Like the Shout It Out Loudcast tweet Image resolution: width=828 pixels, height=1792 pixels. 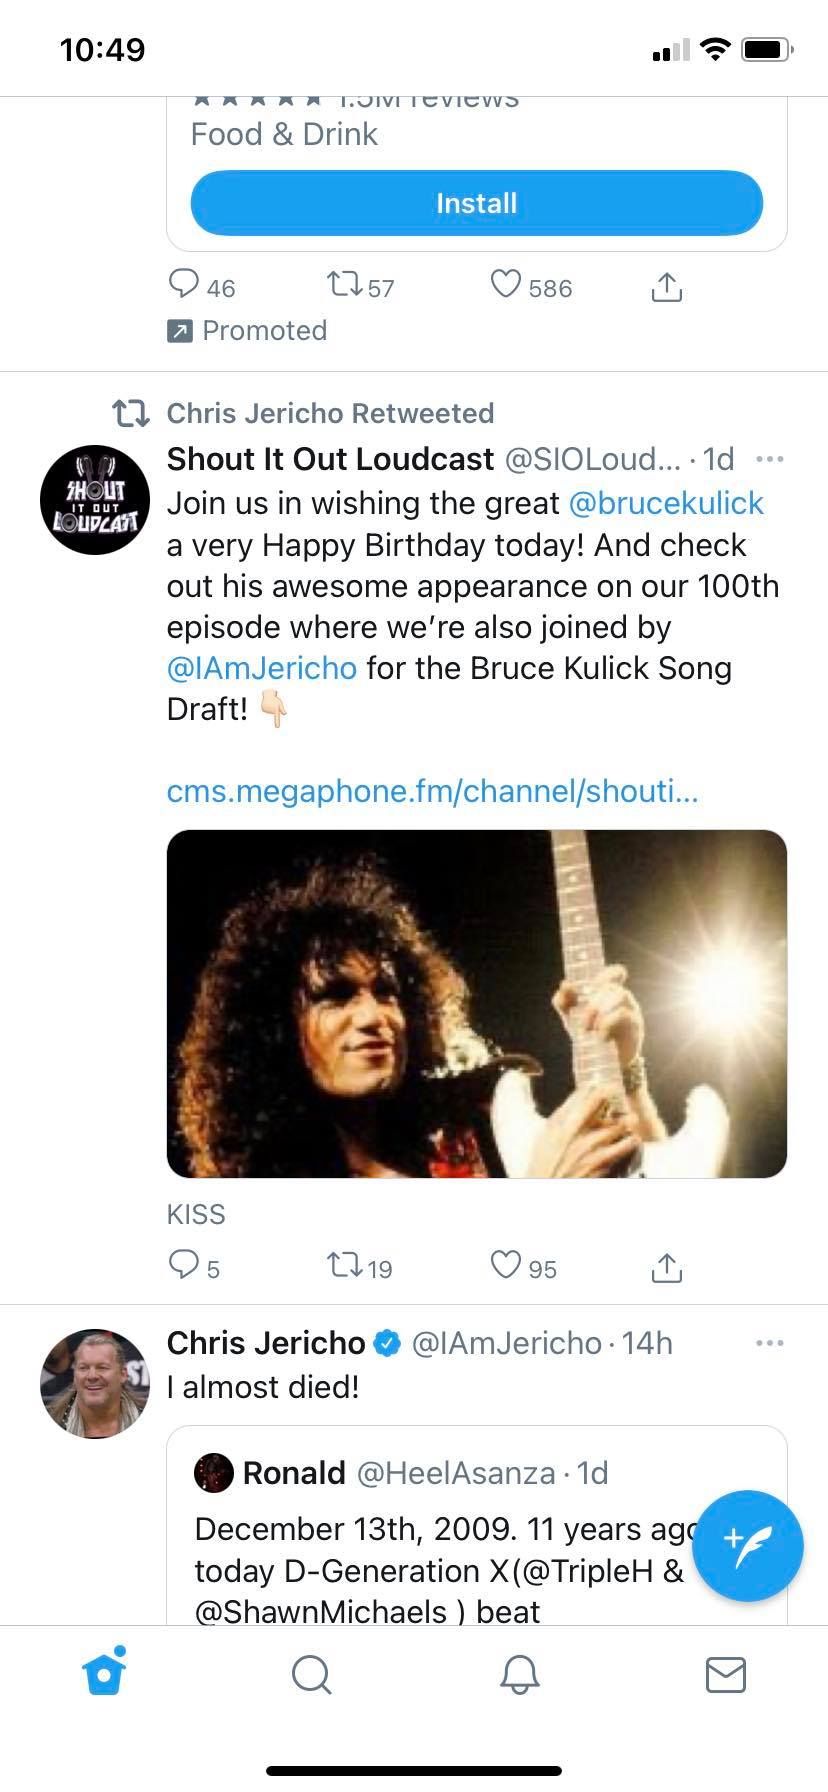point(506,1265)
